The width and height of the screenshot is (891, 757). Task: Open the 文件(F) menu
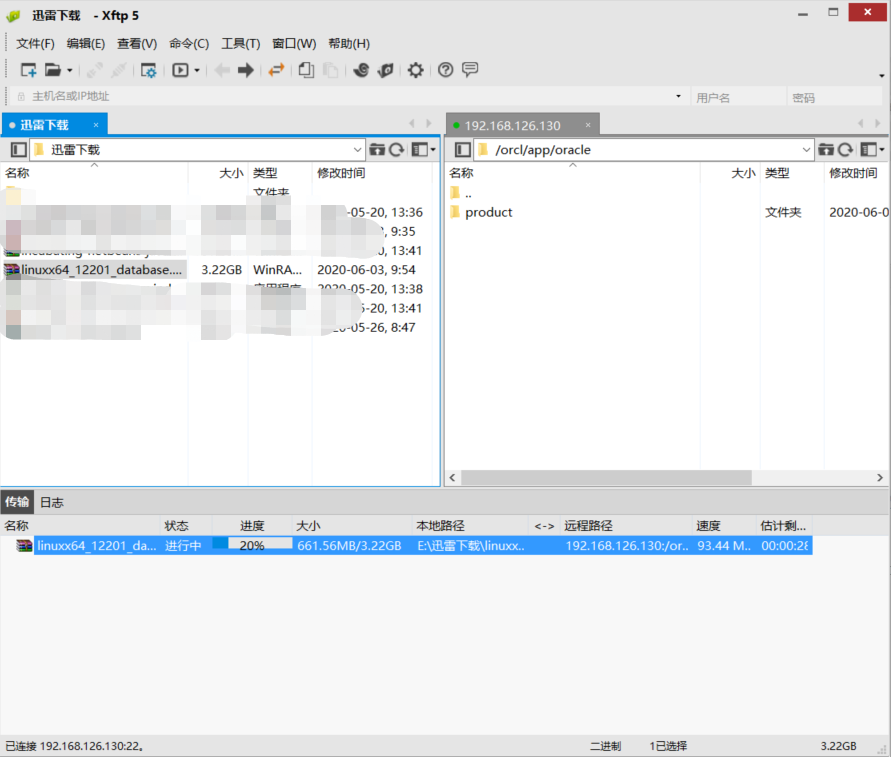pos(35,44)
